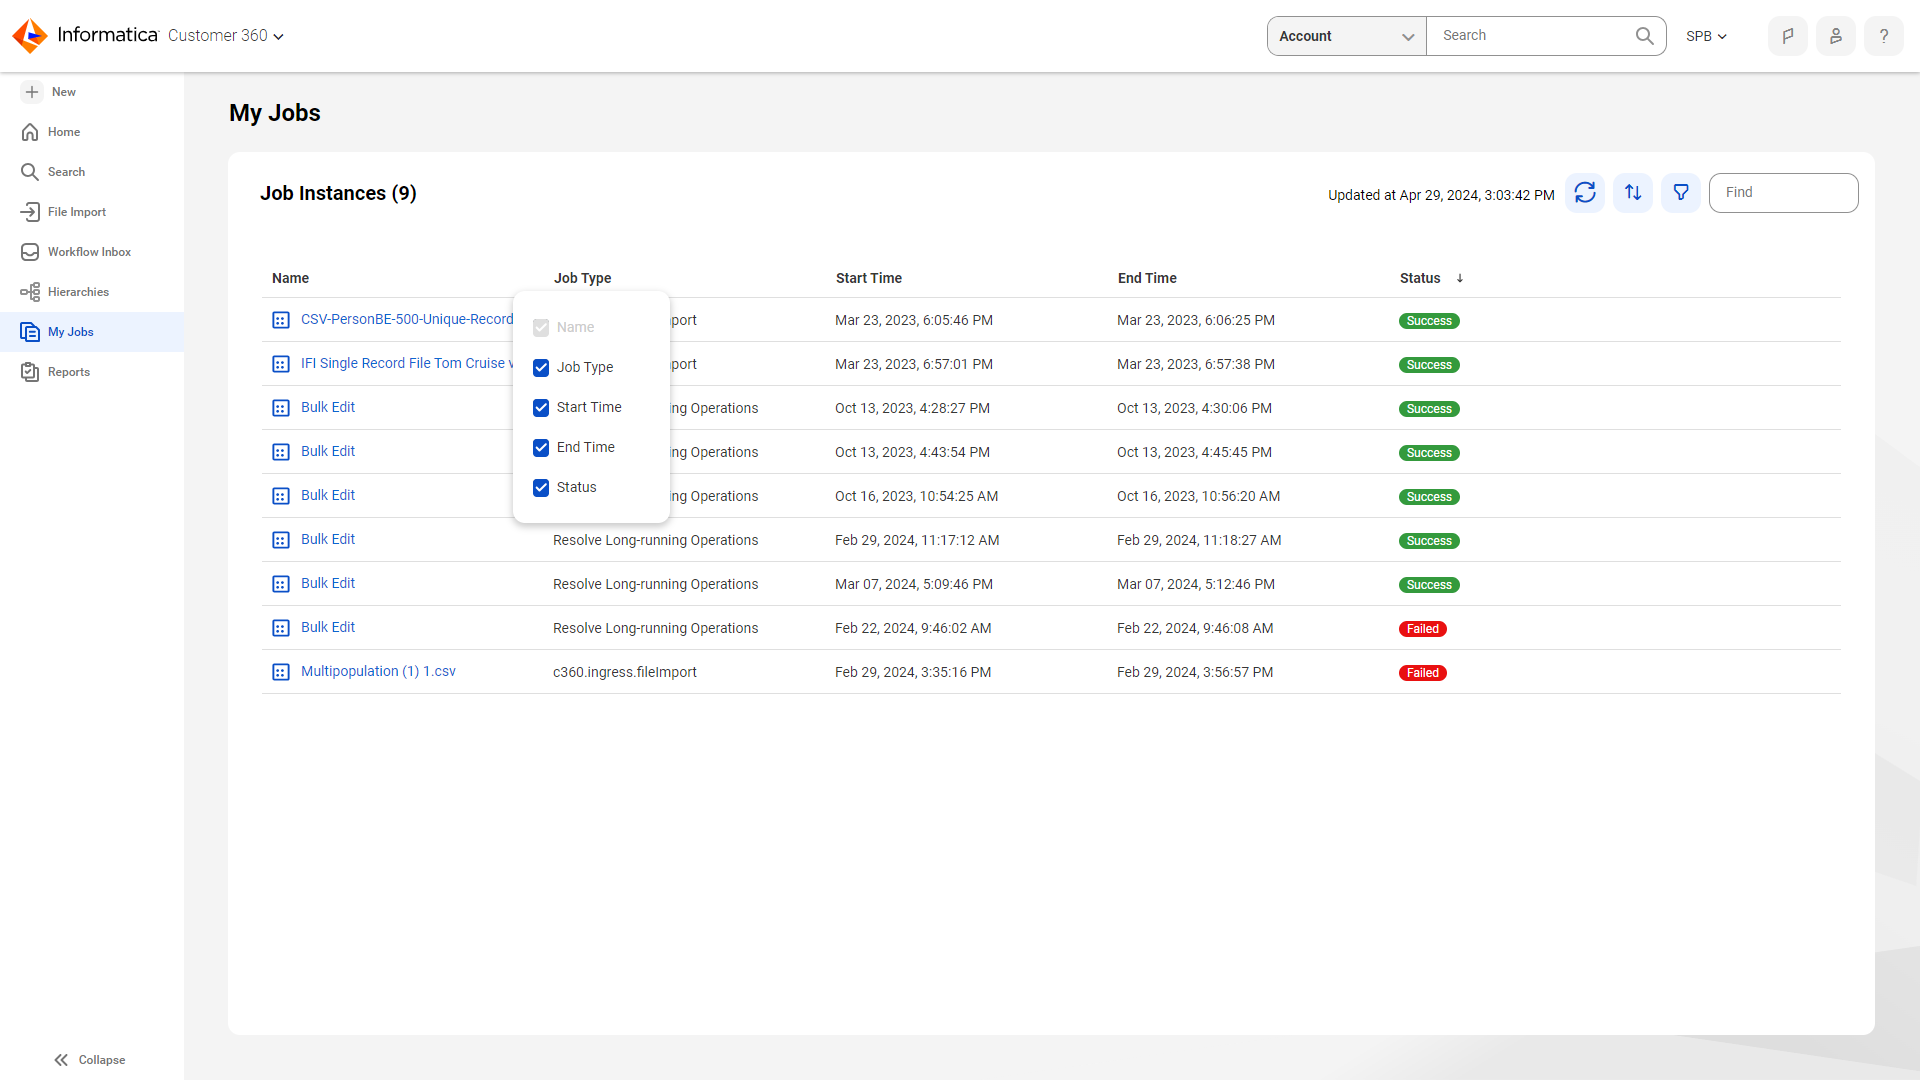Click job icon beside CSV-PersonBE-500-Unique-Record
Viewport: 1920px width, 1080px height.
pos(281,320)
